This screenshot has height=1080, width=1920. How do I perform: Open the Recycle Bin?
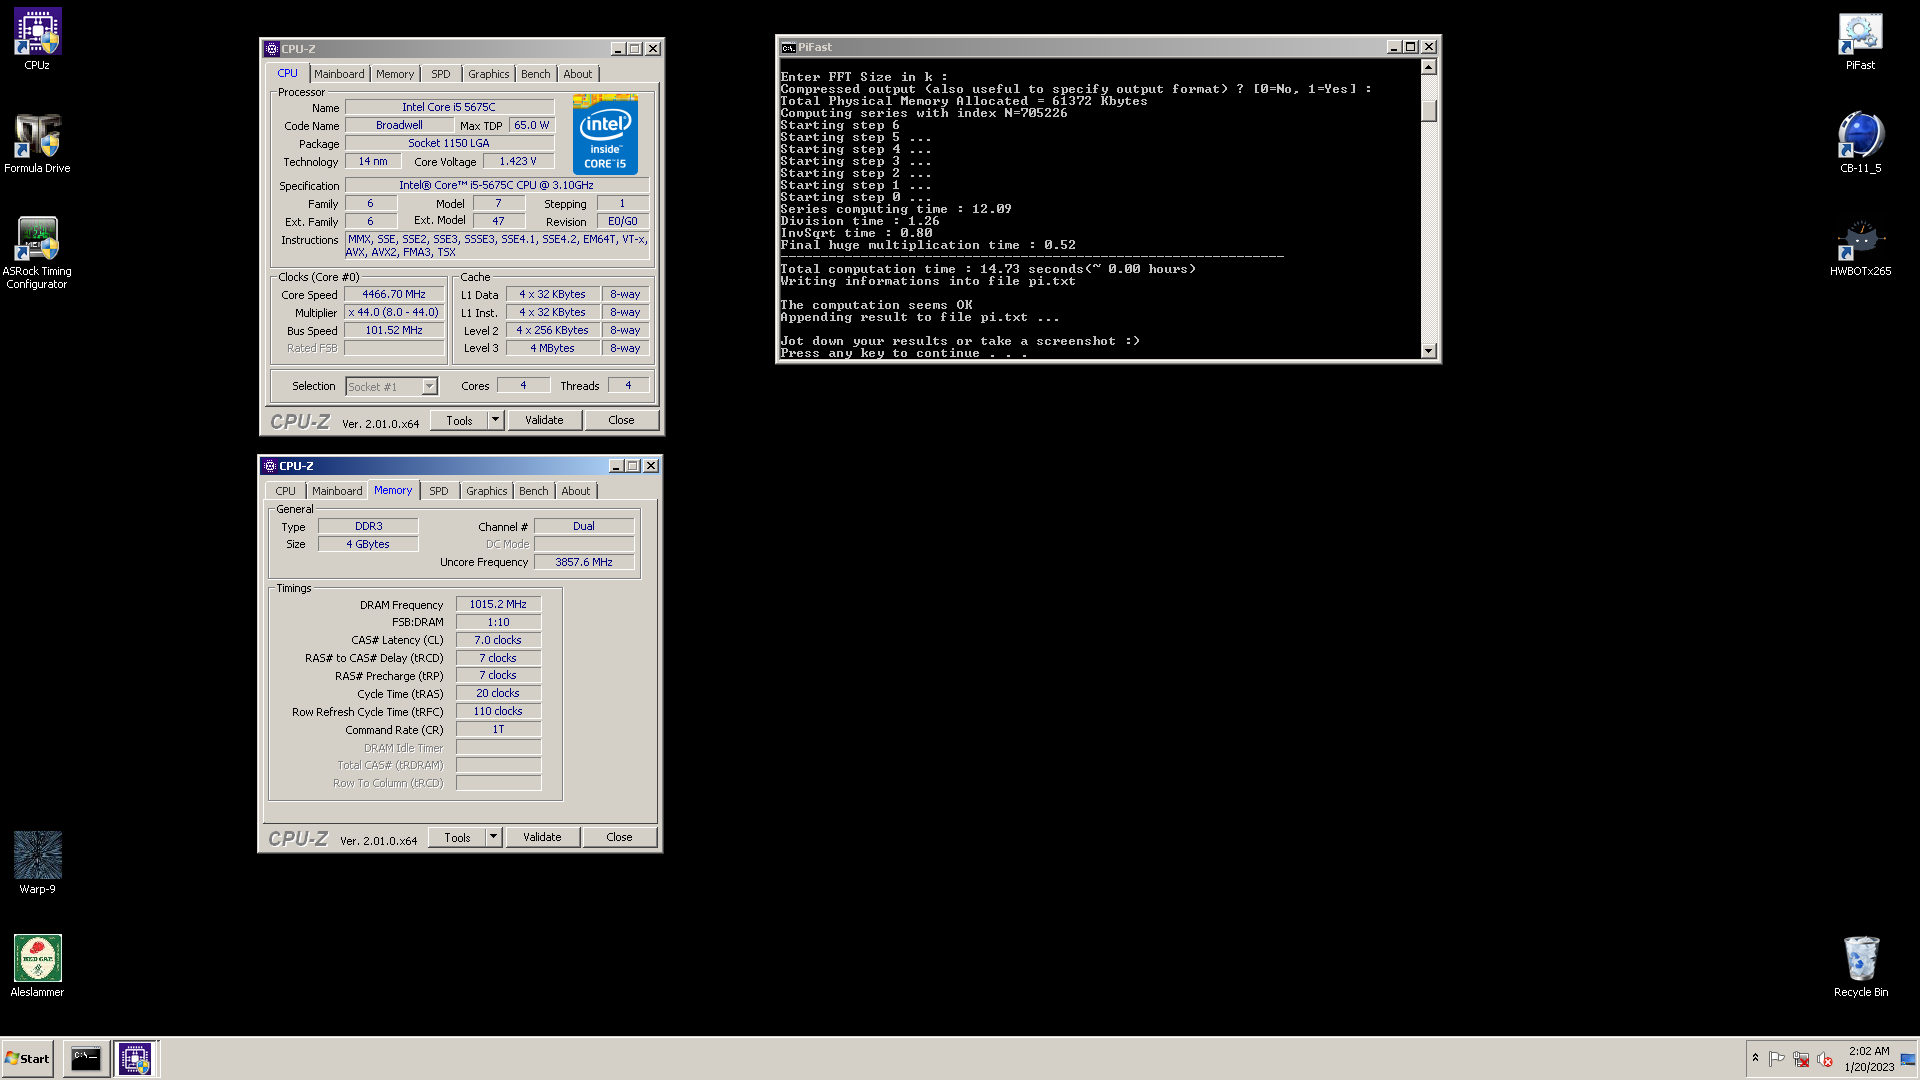1860,966
